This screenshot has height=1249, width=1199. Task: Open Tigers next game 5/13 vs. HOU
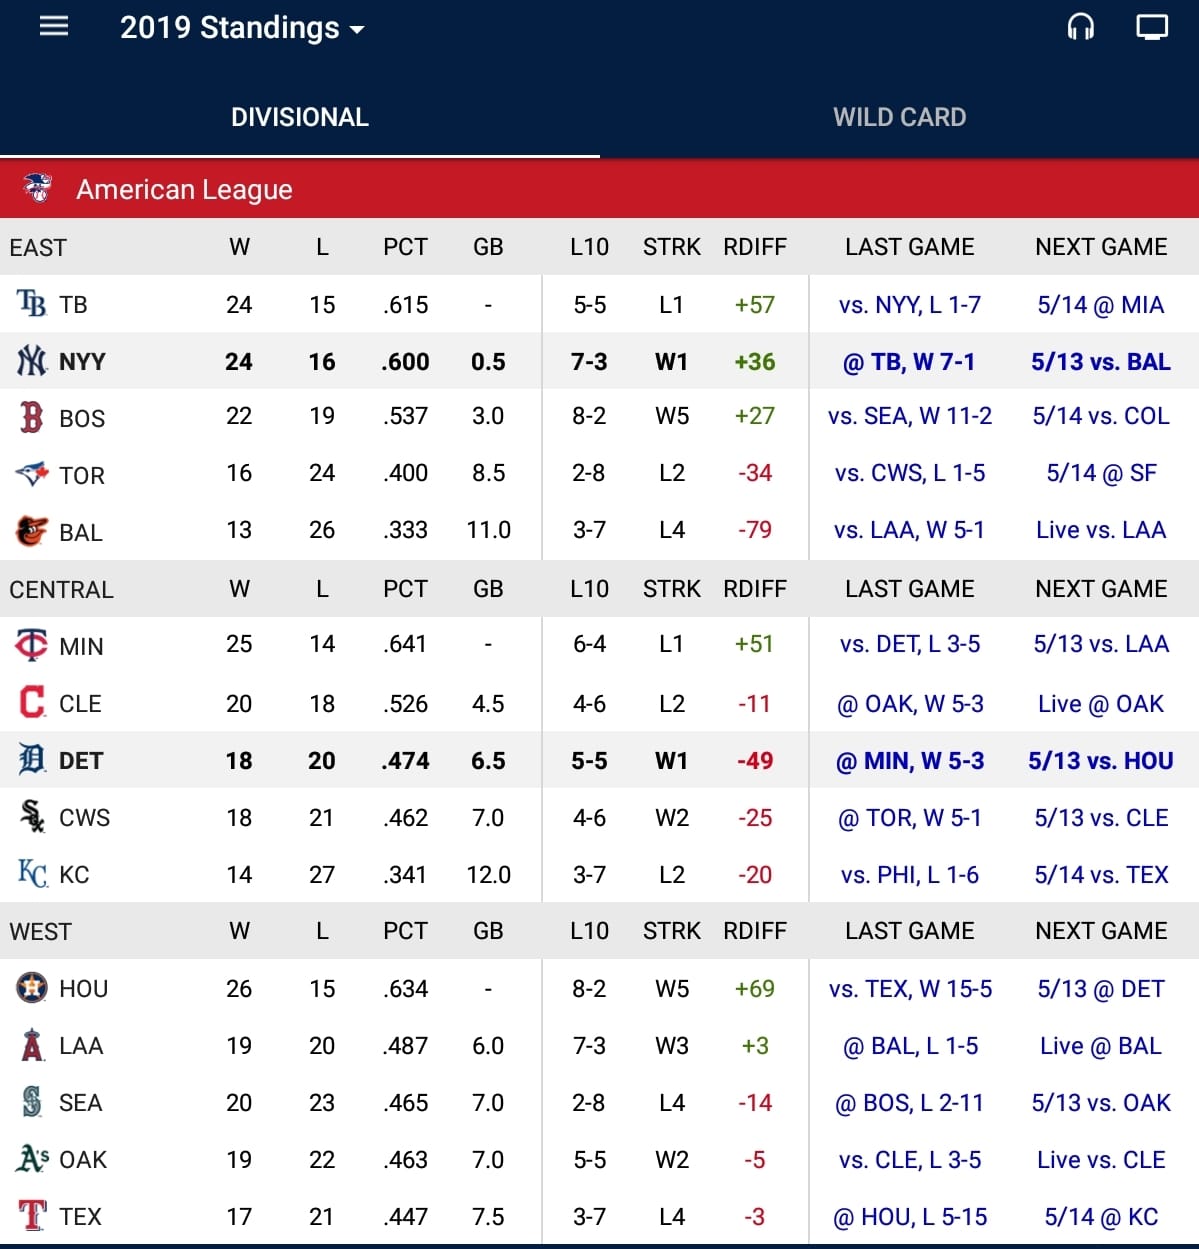[x=1101, y=761]
